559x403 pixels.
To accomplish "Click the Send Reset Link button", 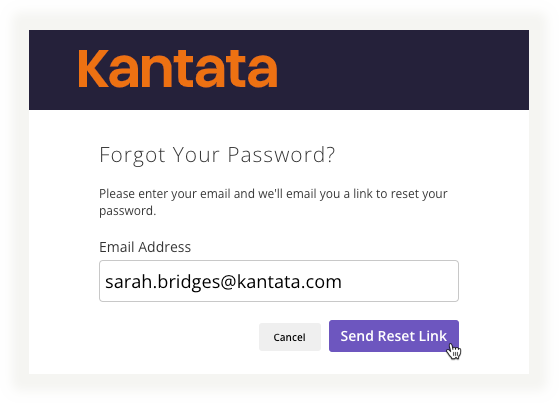I will tap(394, 336).
